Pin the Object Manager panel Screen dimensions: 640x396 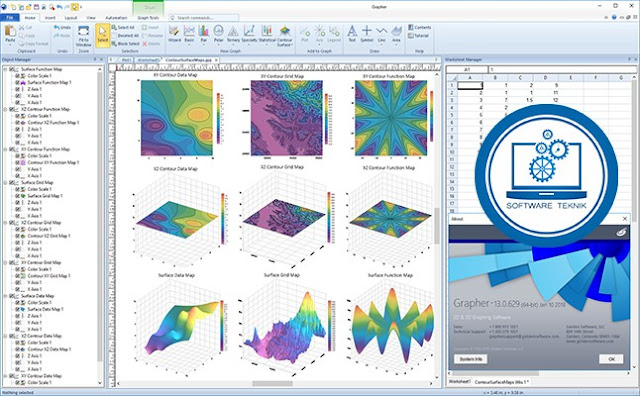(95, 60)
